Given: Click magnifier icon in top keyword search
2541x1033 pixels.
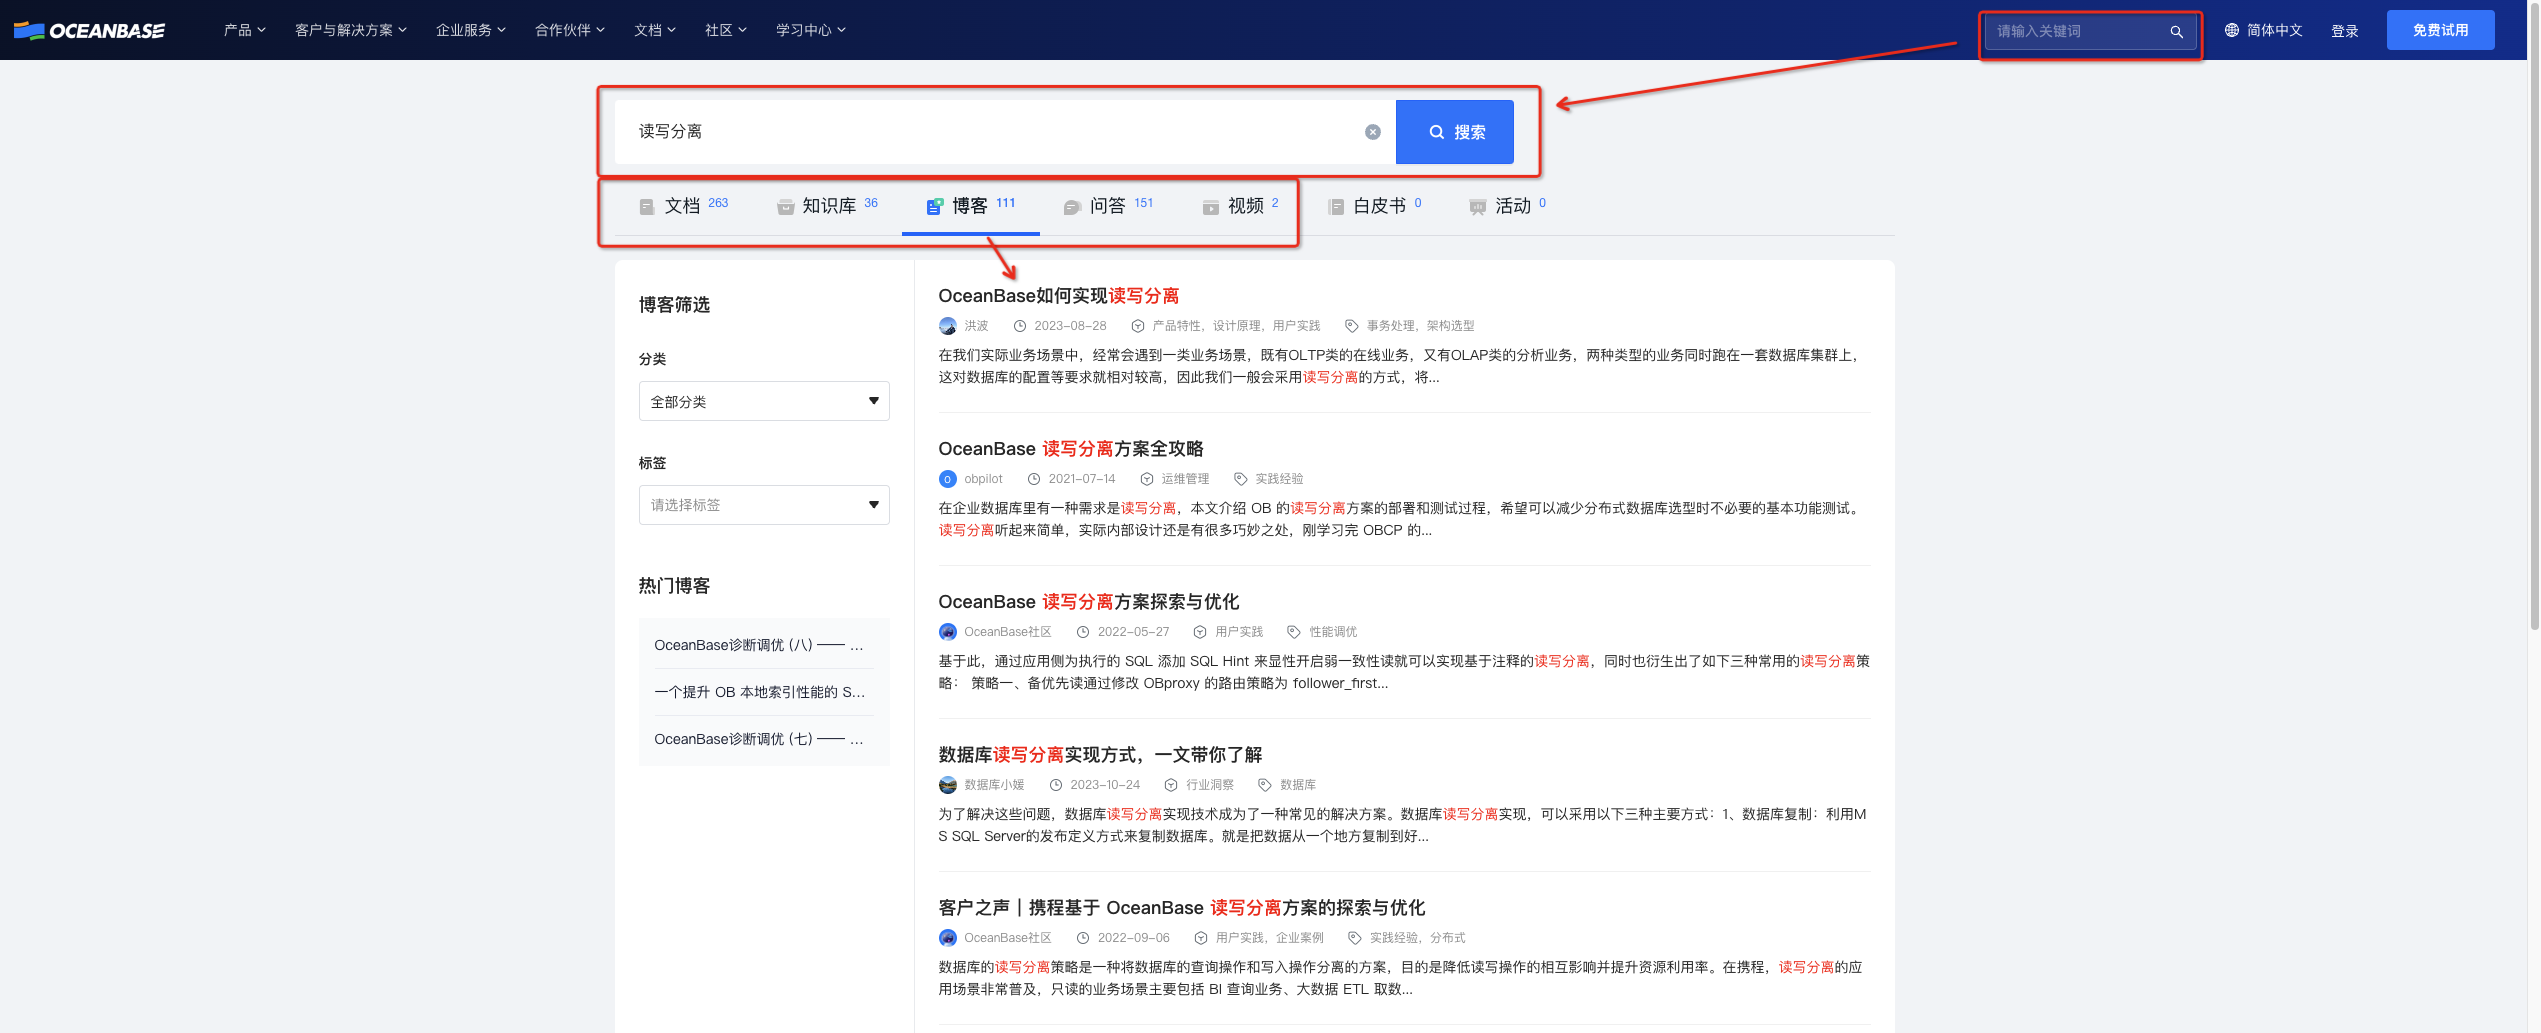Looking at the screenshot, I should tap(2176, 32).
